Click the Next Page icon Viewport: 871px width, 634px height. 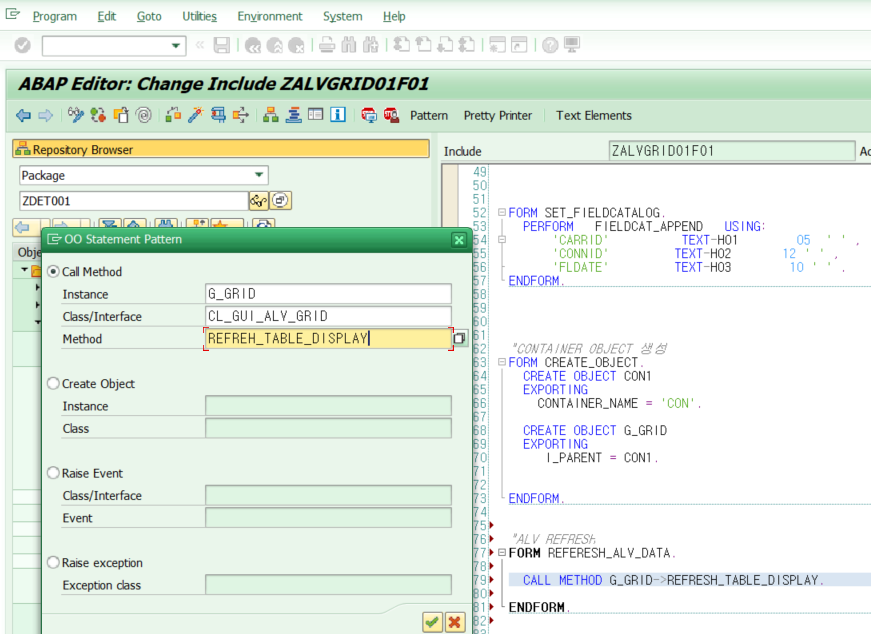pyautogui.click(x=445, y=45)
